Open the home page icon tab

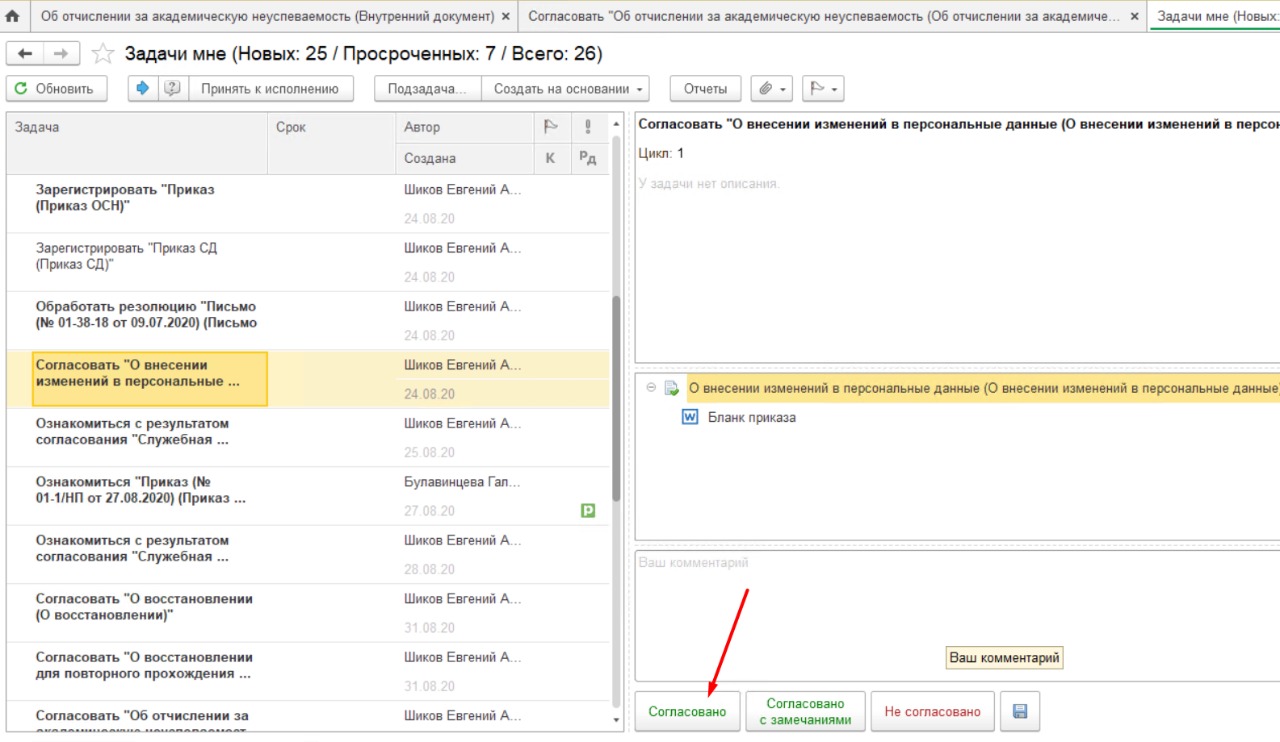13,17
